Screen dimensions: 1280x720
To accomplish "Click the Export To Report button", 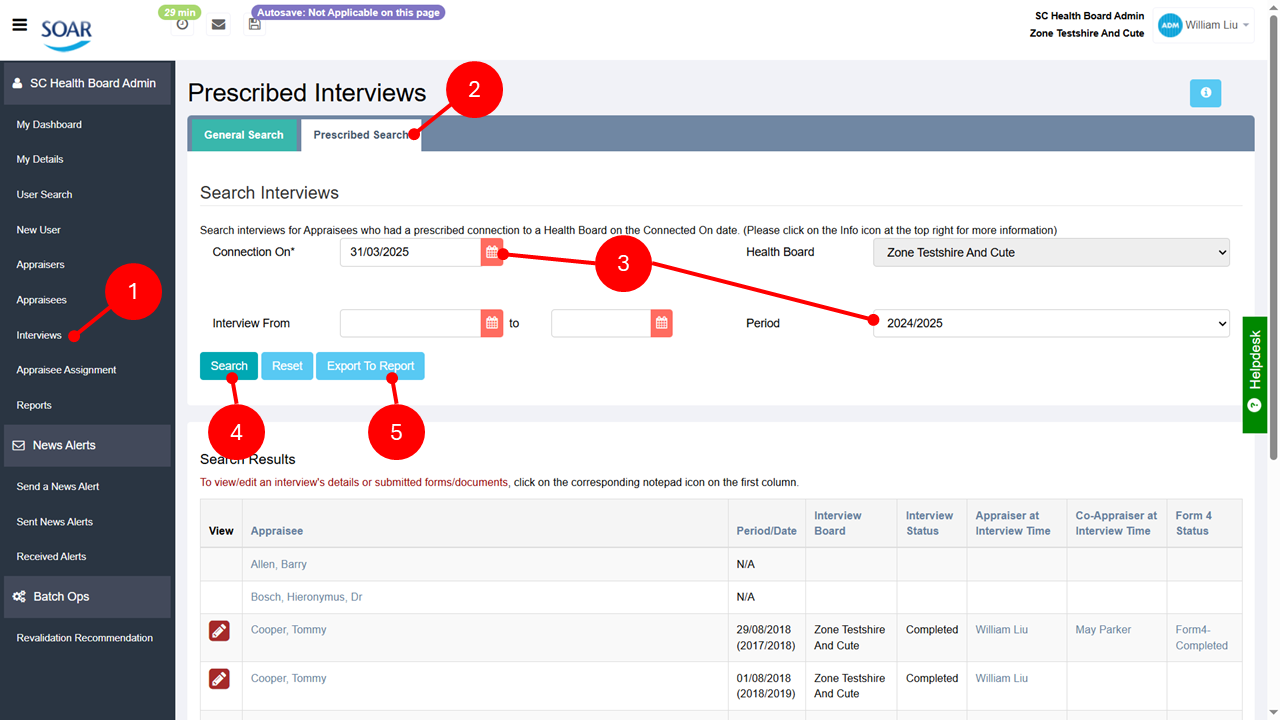I will 370,366.
